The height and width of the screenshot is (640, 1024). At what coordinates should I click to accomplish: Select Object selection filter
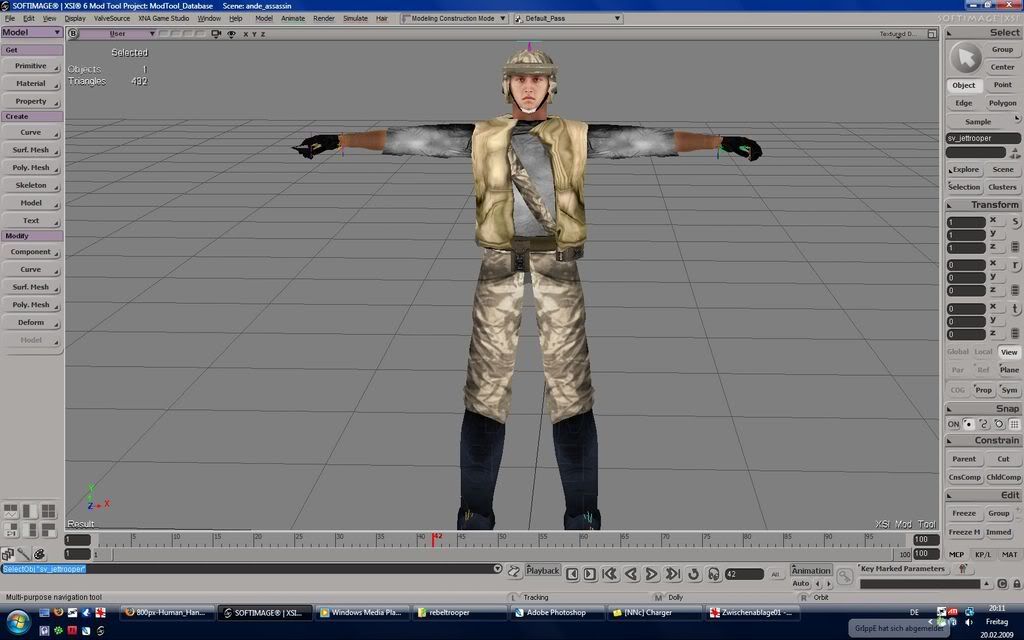(x=963, y=86)
